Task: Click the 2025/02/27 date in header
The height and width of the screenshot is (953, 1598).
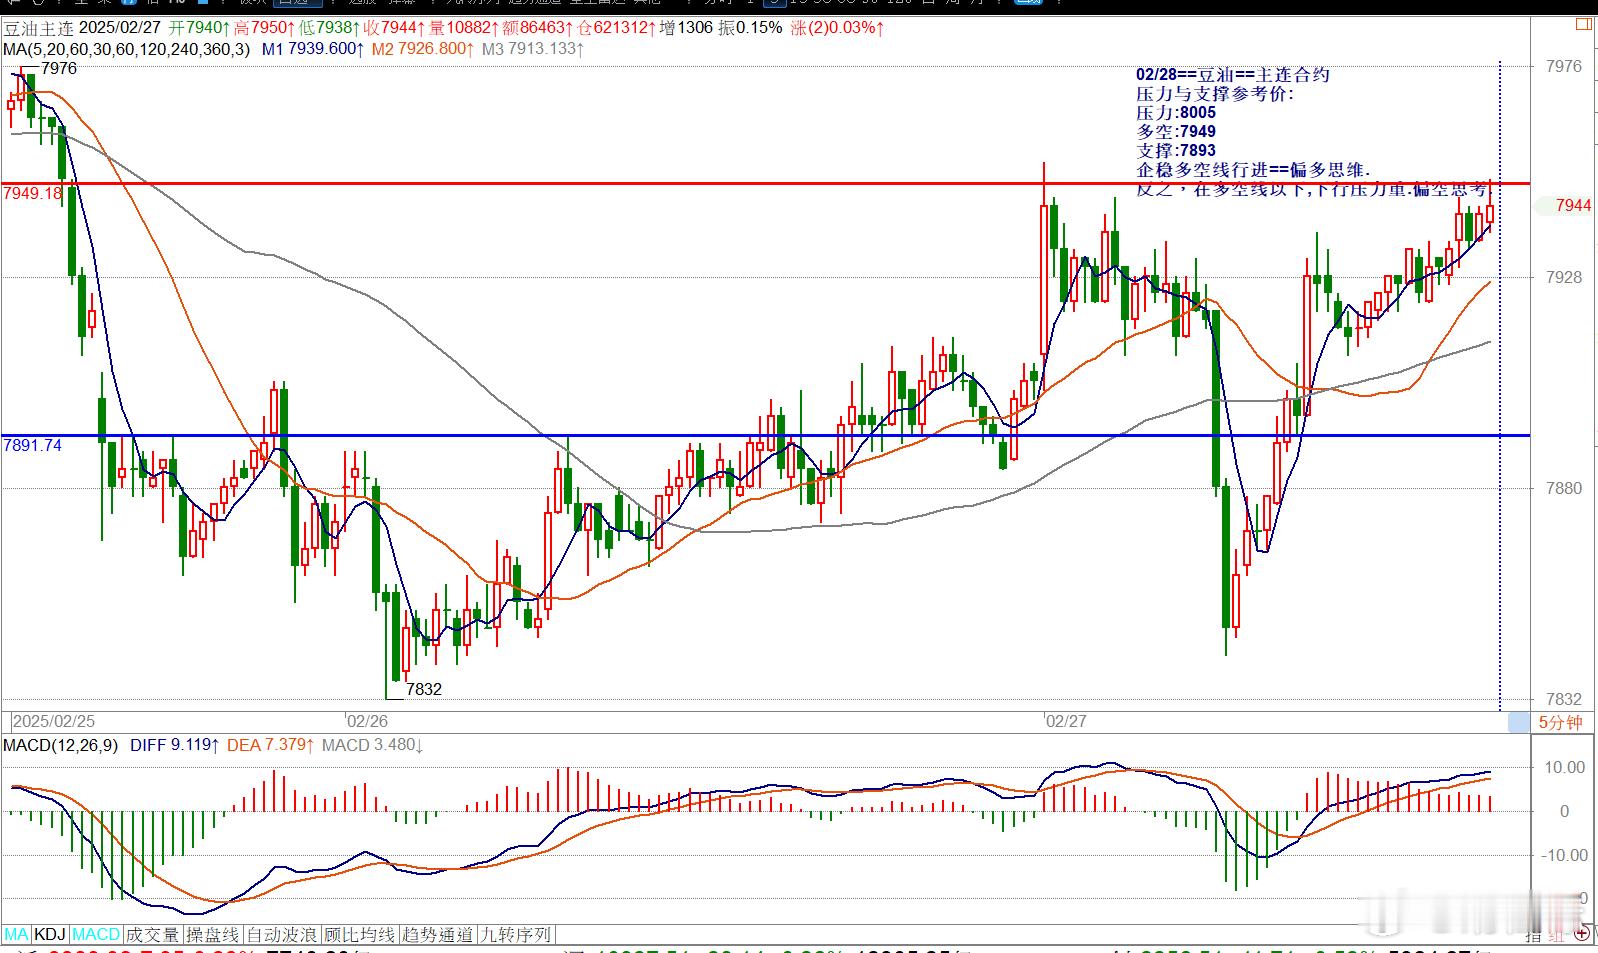Action: click(120, 28)
